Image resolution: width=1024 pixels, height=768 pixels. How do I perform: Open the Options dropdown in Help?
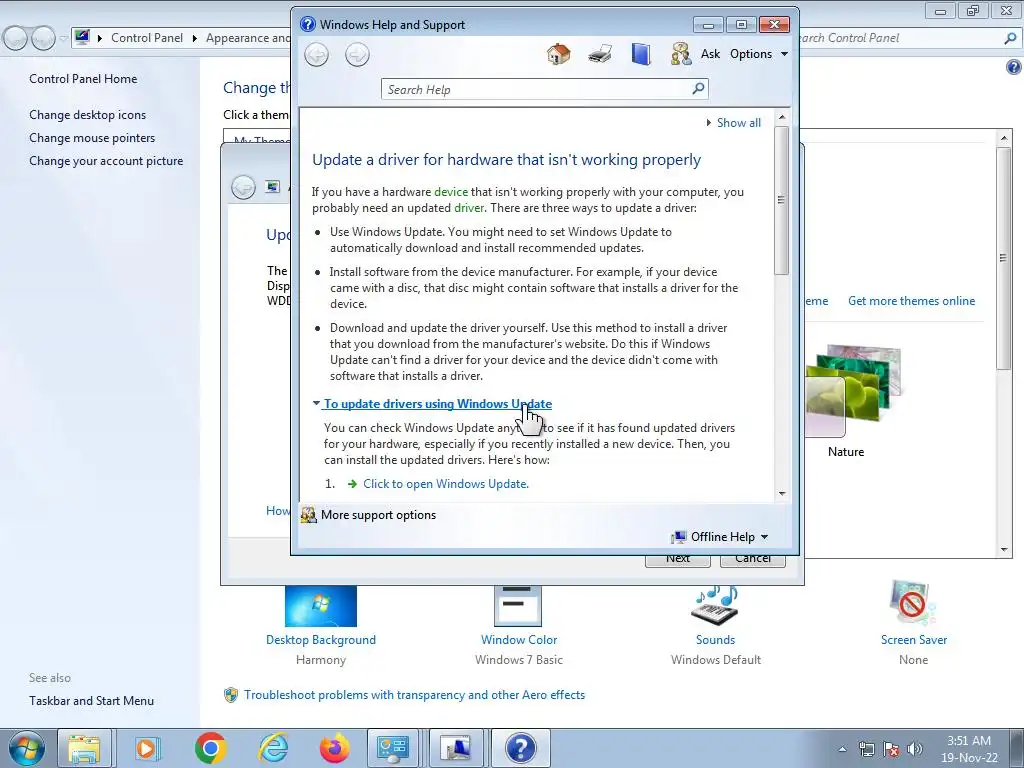pos(759,54)
